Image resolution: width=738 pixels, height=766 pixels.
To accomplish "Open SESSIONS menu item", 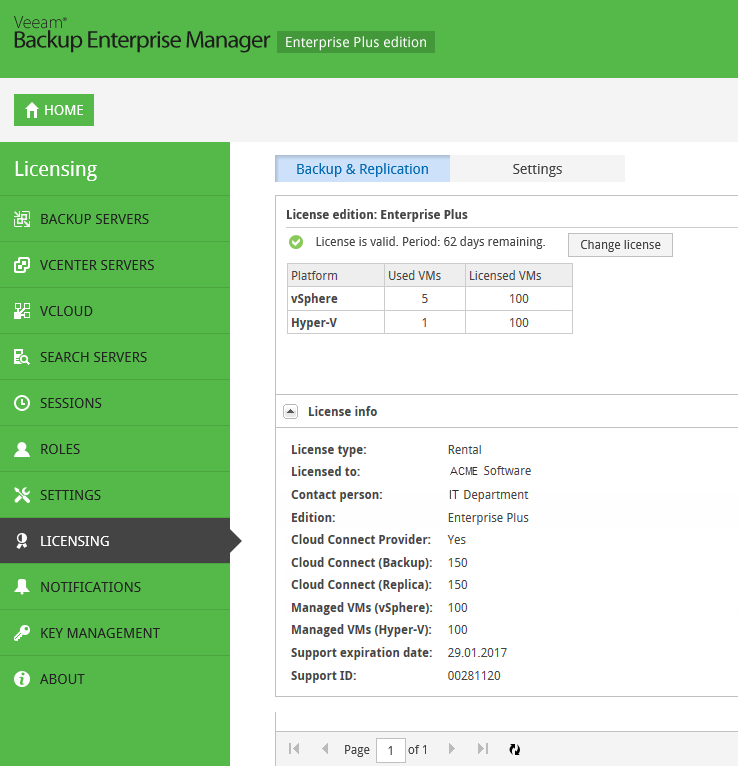I will [x=115, y=403].
